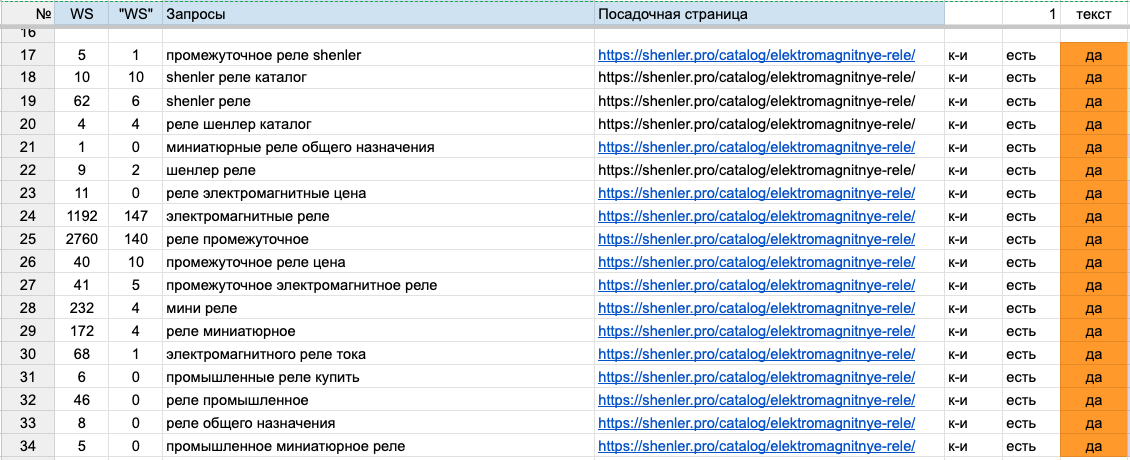Click plain URL cell in row 18
Screen dimensions: 1130x460
770,78
